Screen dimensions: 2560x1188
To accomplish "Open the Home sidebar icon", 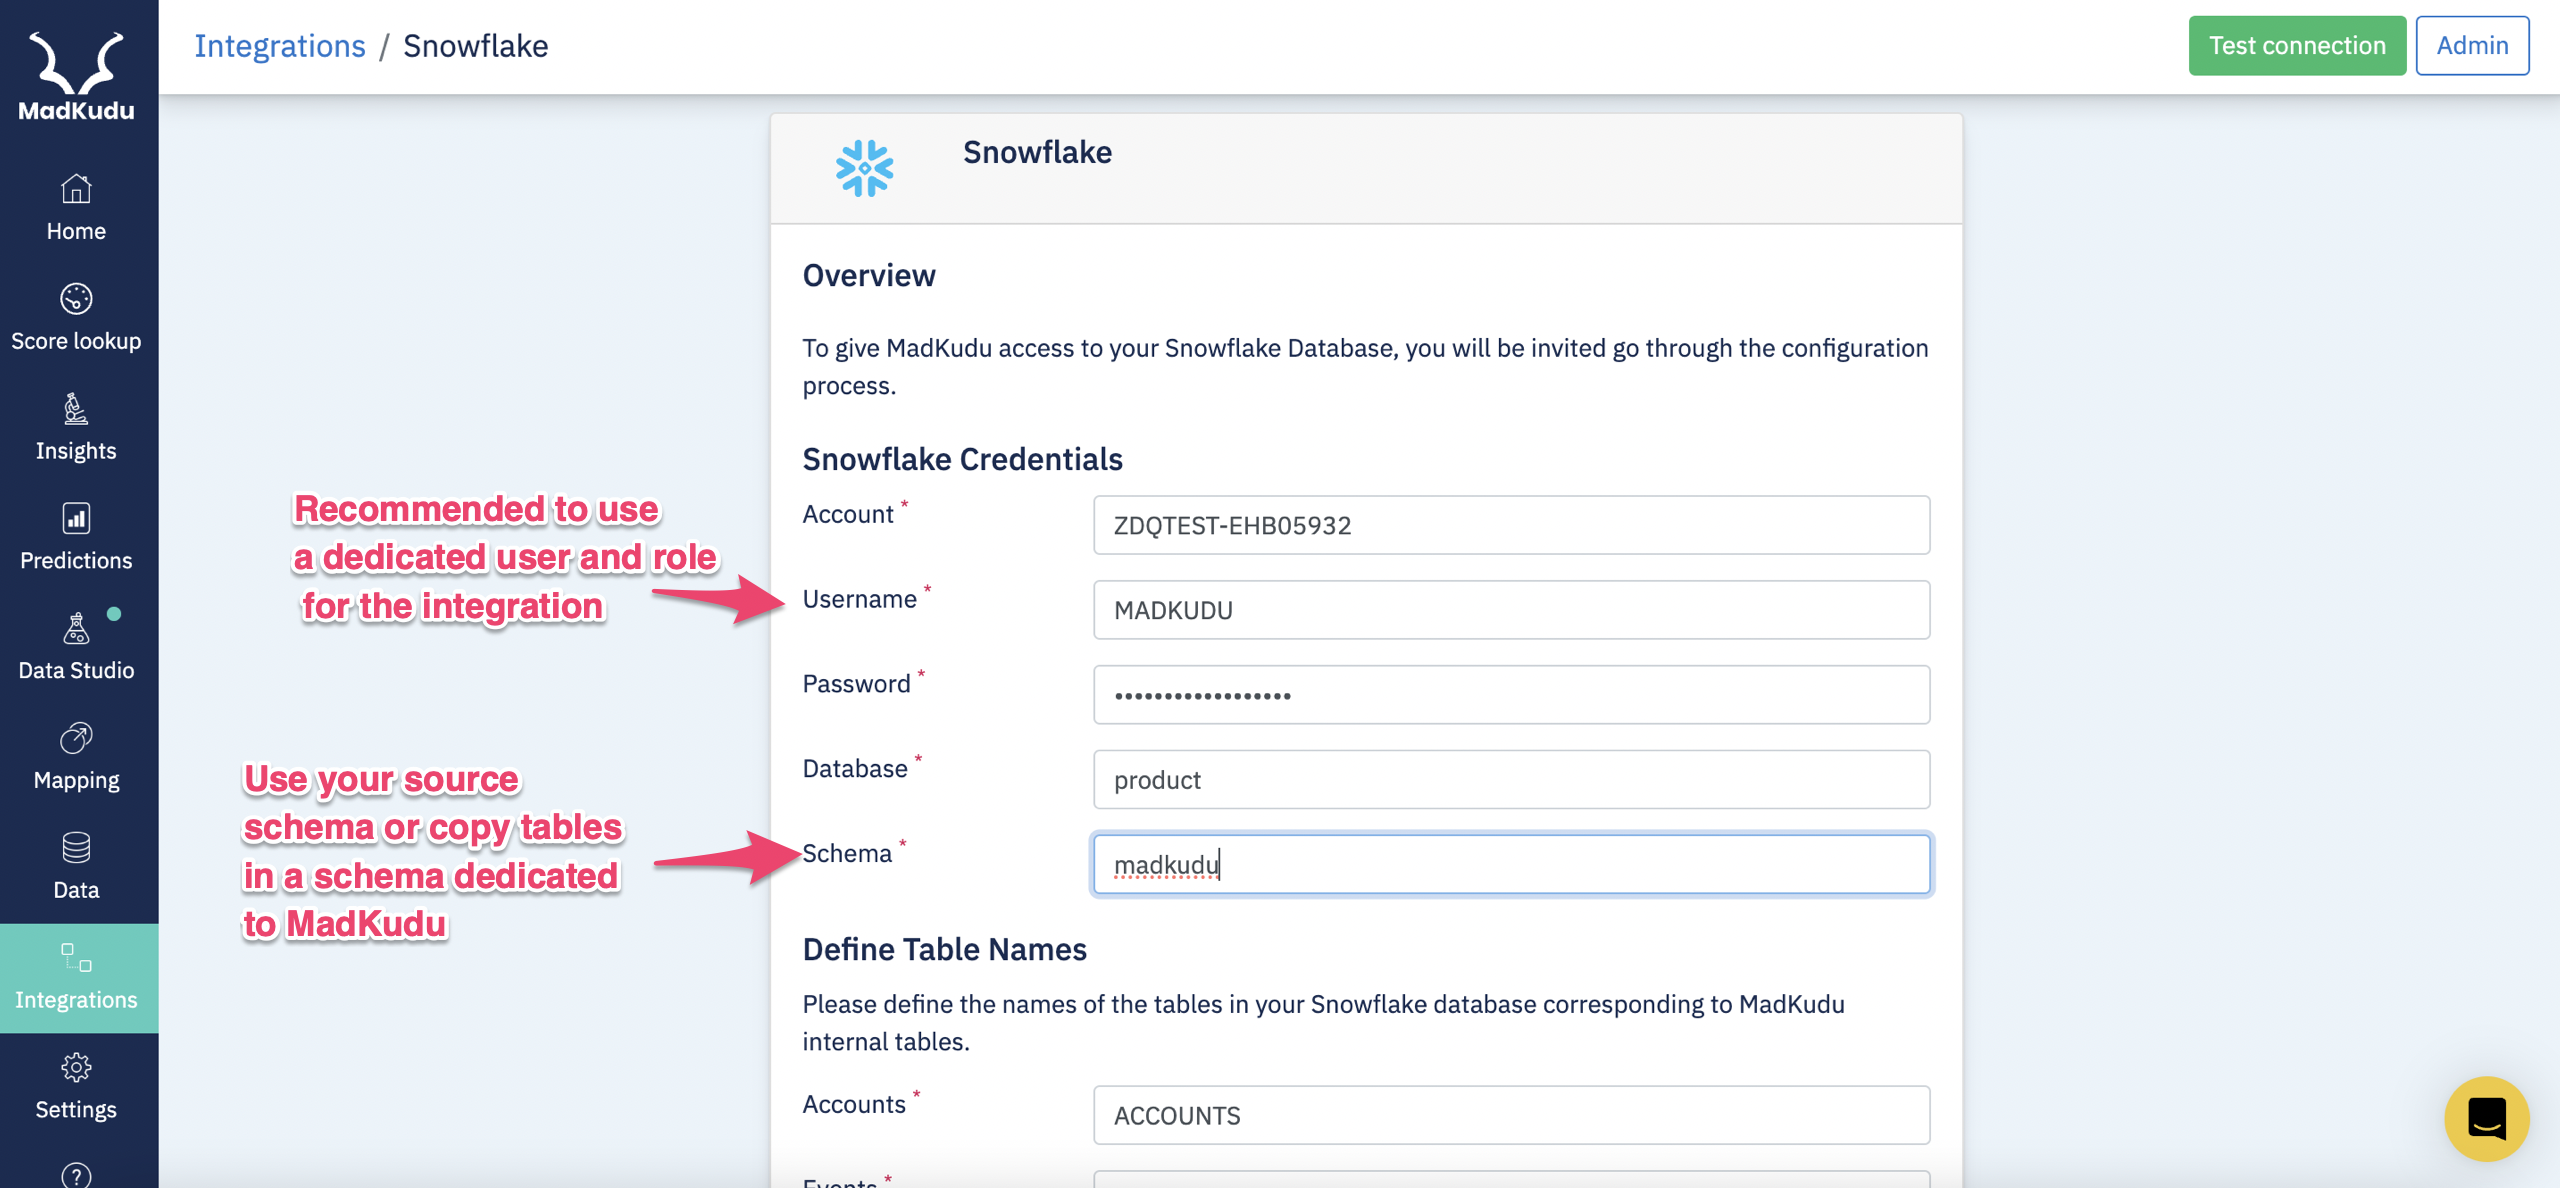I will (x=76, y=188).
